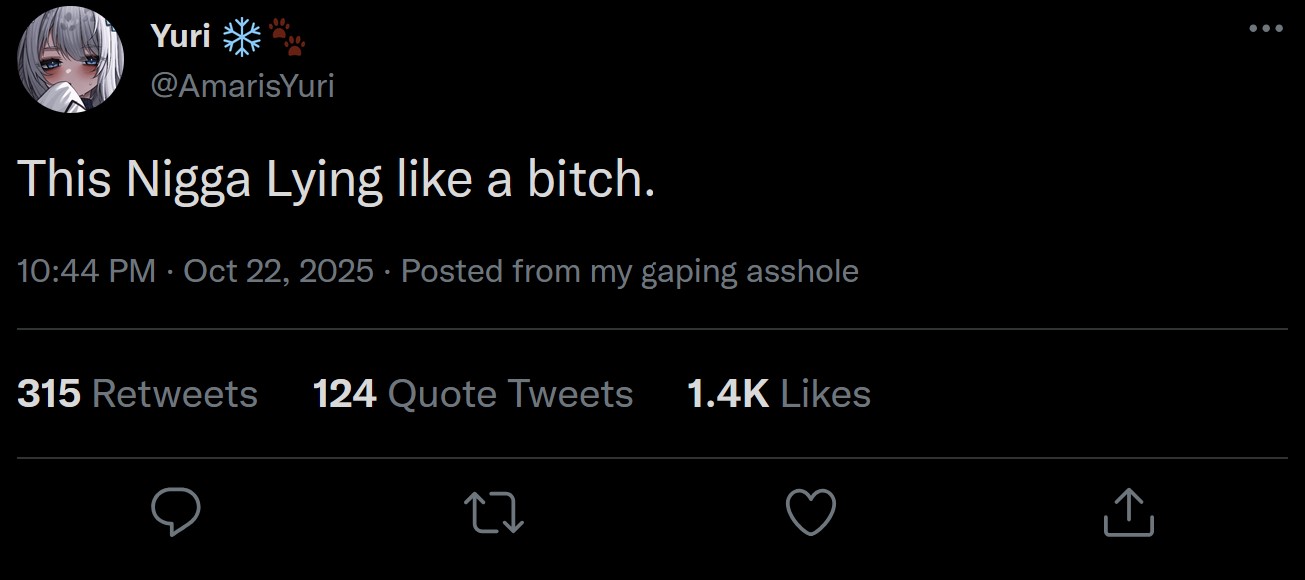Click the Oct 22, 2025 date
The width and height of the screenshot is (1305, 580).
click(279, 271)
